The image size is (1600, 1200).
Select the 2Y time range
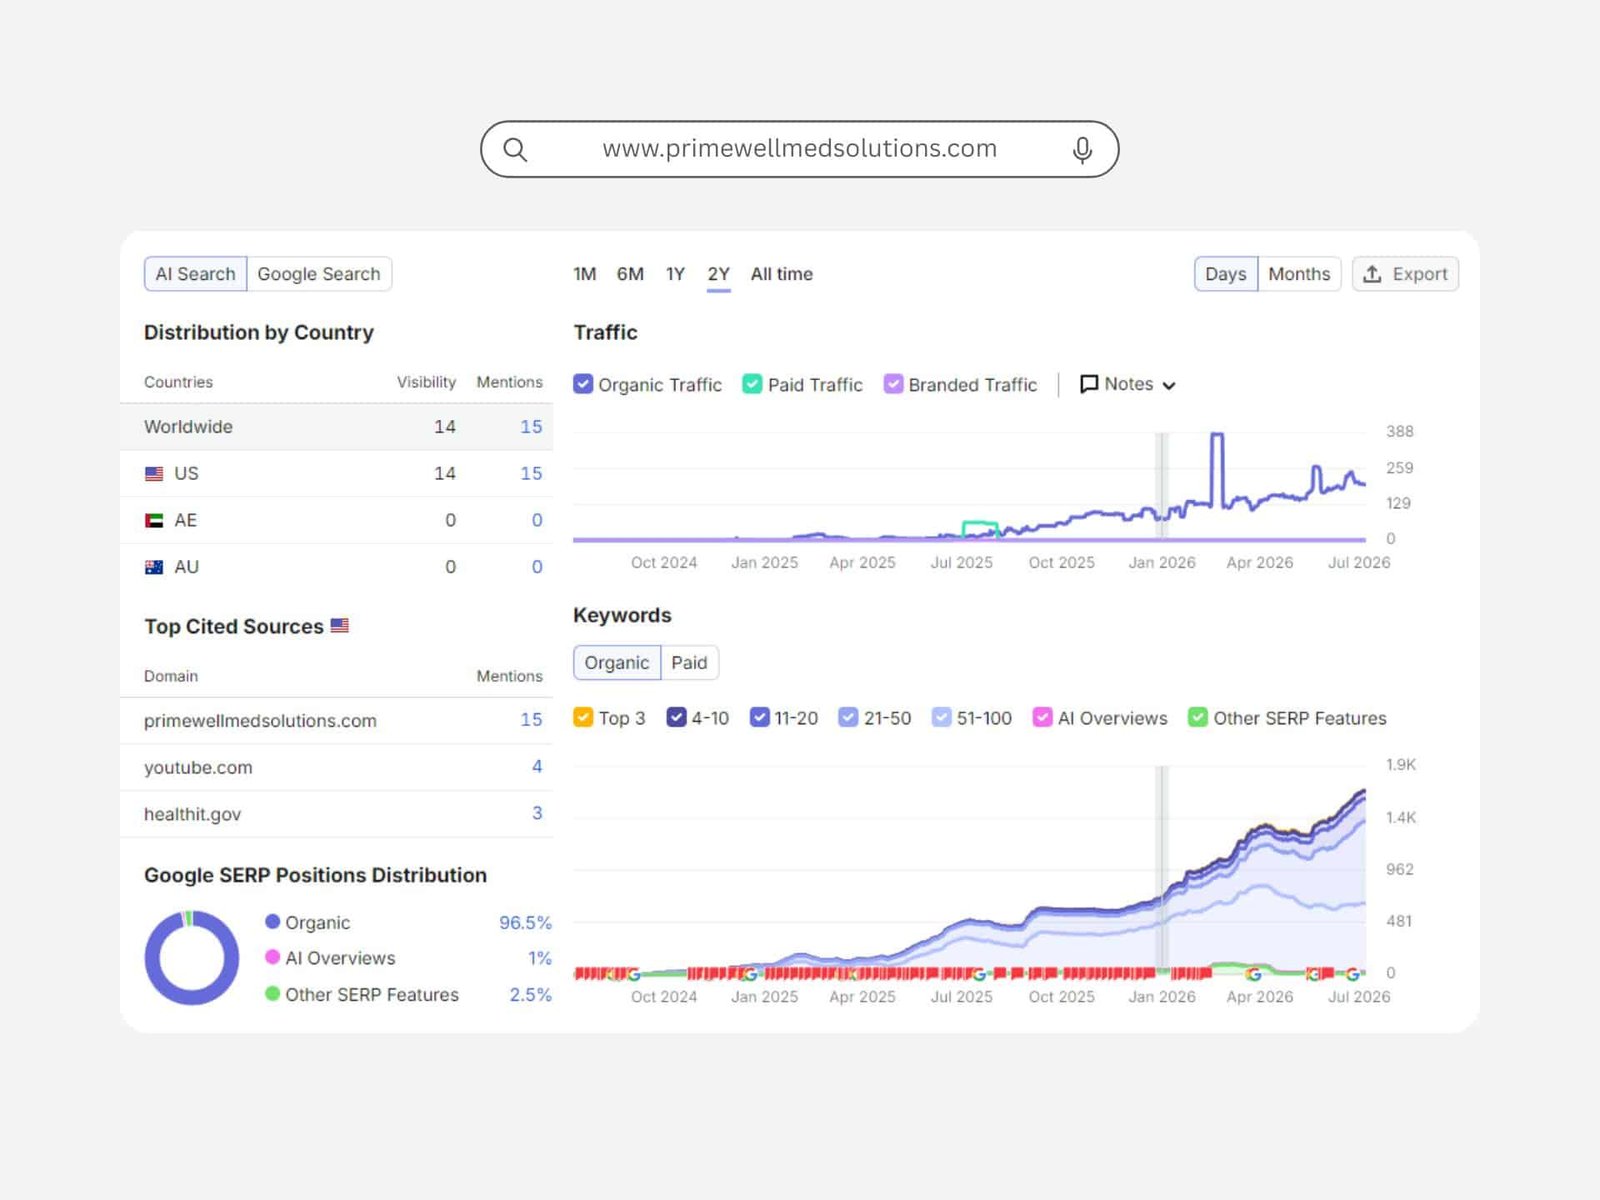718,274
